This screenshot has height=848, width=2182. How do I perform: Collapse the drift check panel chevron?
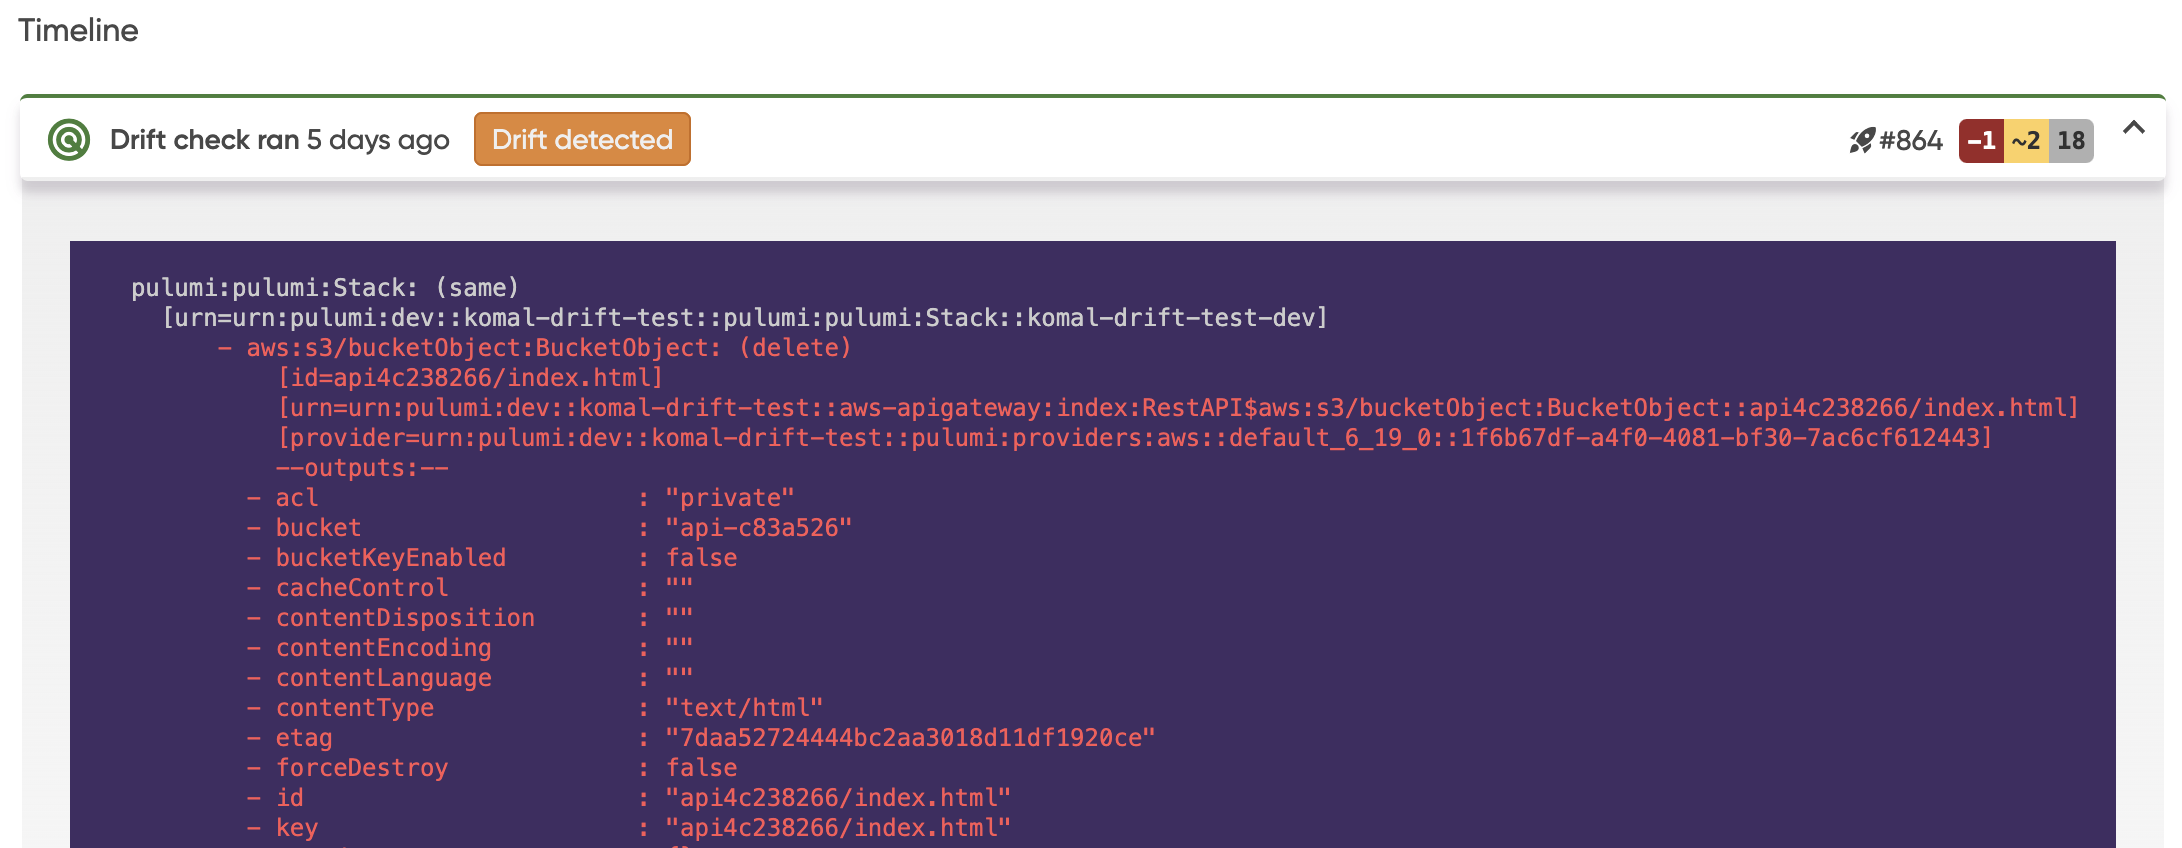(x=2133, y=128)
